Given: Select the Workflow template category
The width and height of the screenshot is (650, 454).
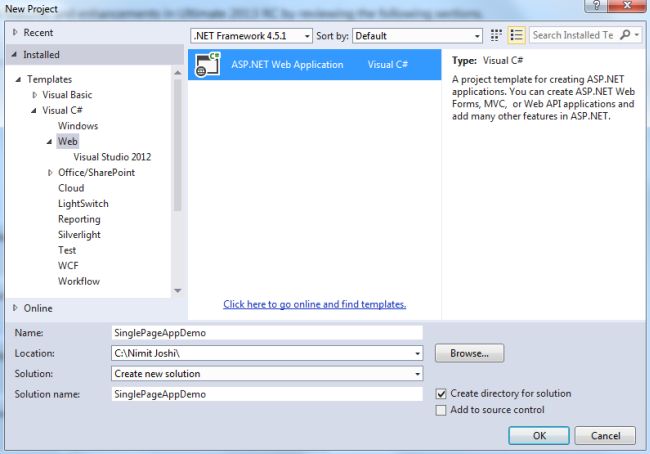Looking at the screenshot, I should coord(79,281).
